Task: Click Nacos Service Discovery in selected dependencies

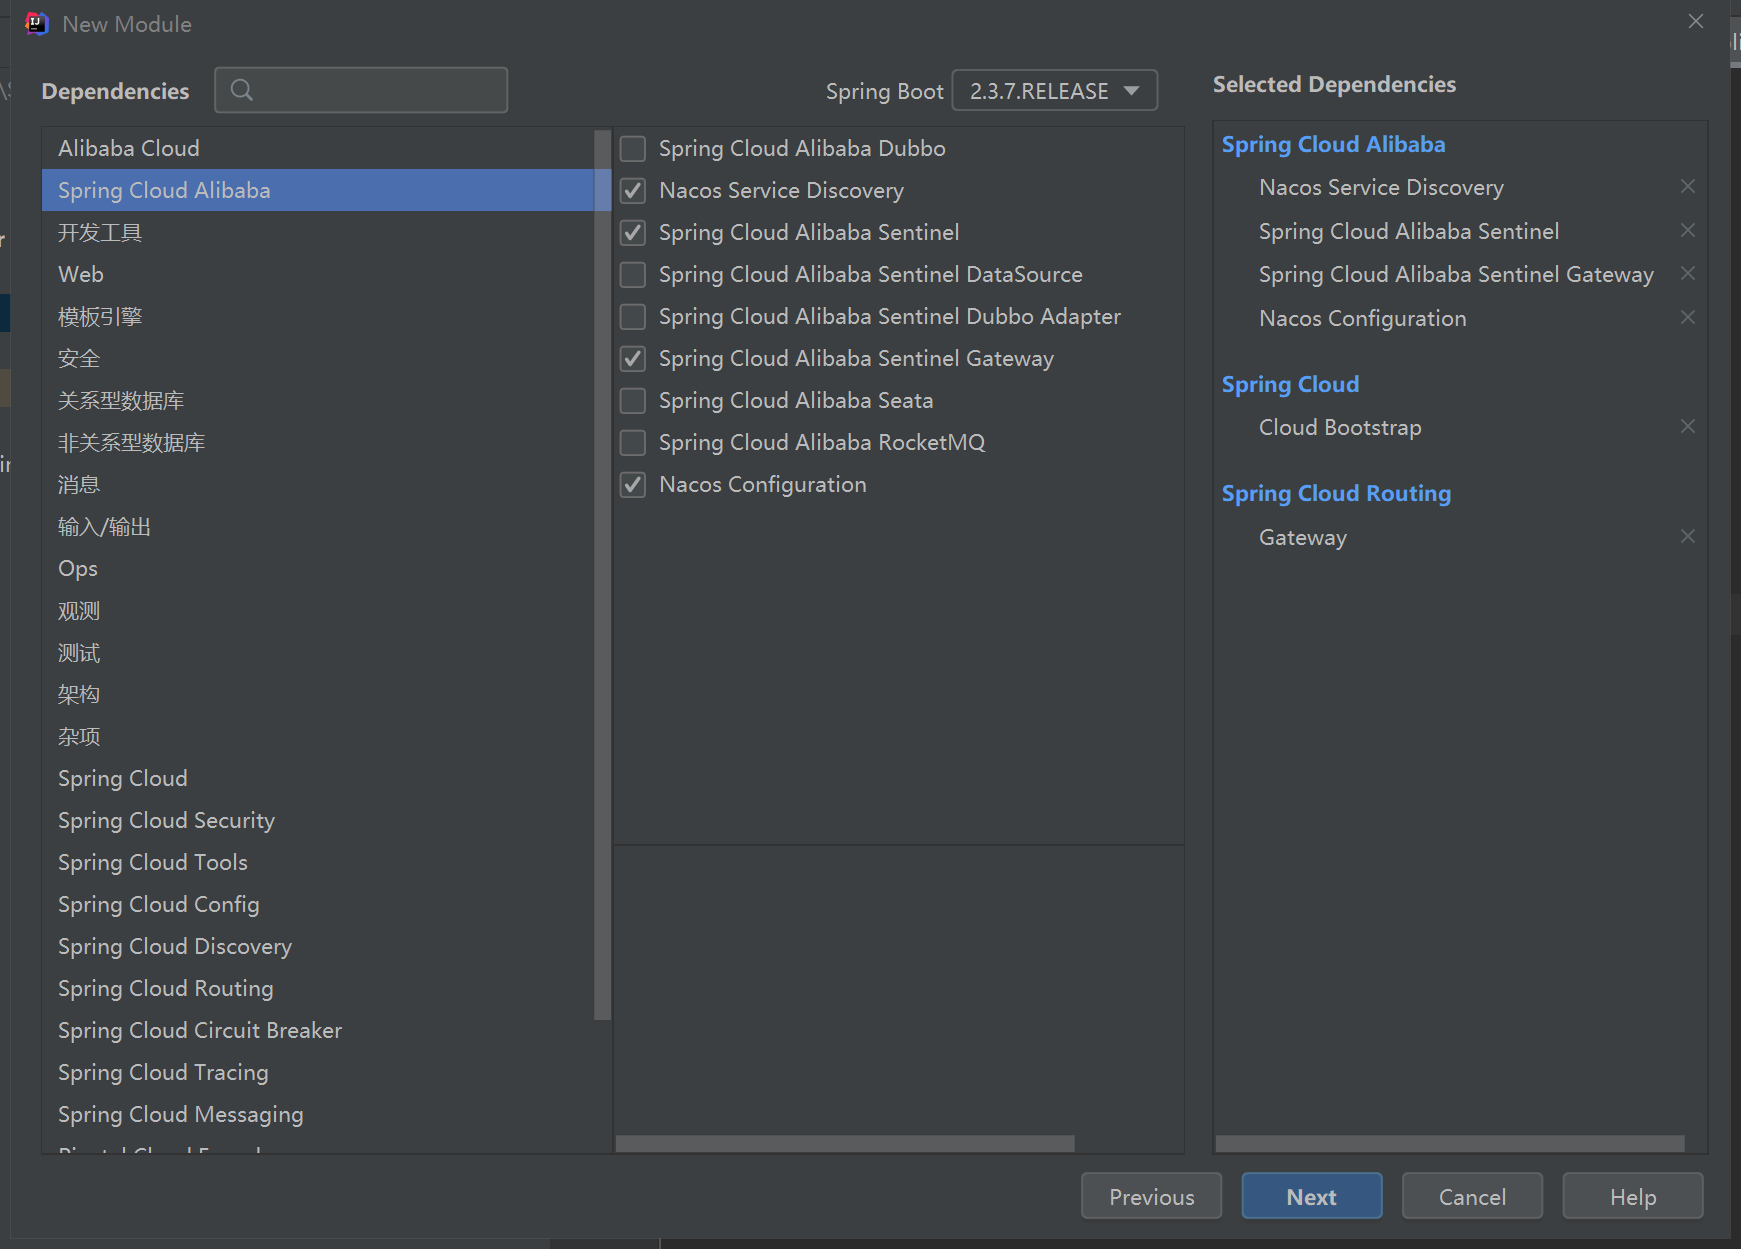Action: [x=1381, y=187]
